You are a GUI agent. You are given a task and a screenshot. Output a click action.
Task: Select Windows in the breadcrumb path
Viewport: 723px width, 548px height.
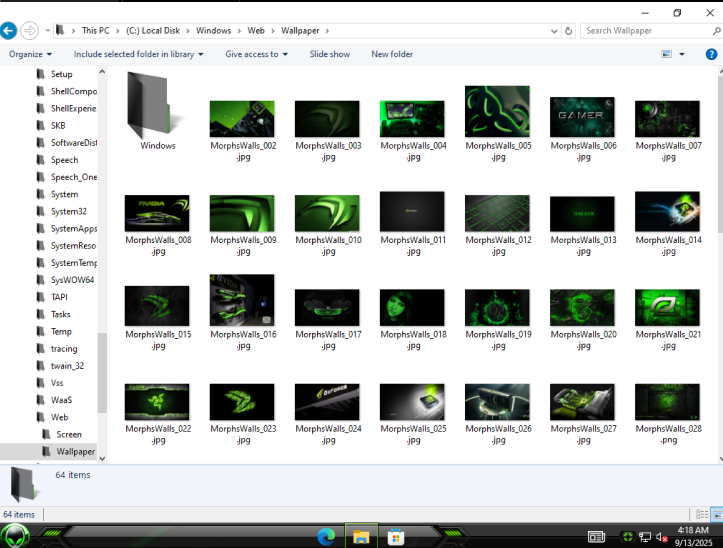pos(213,31)
